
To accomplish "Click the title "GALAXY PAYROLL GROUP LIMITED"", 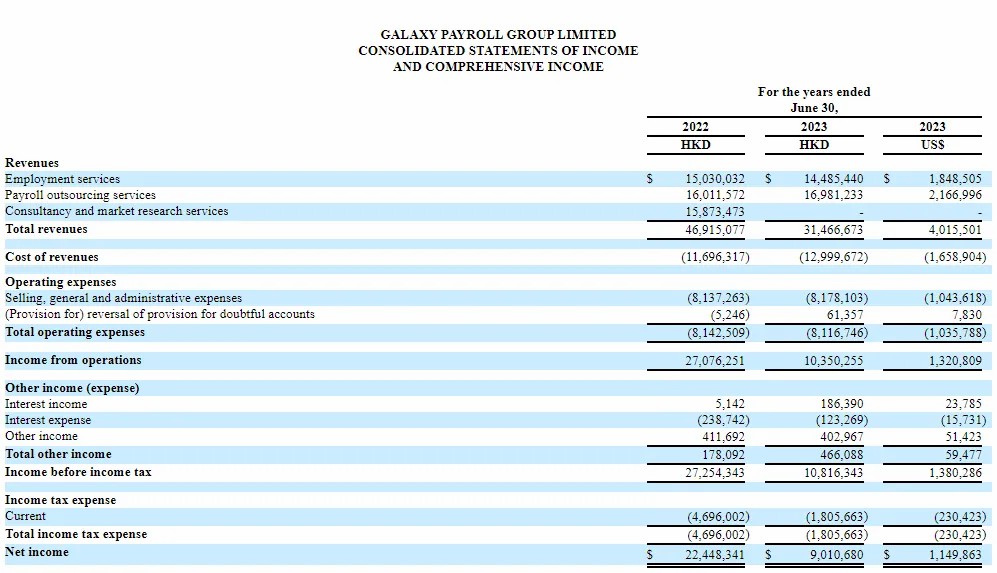I will click(498, 34).
